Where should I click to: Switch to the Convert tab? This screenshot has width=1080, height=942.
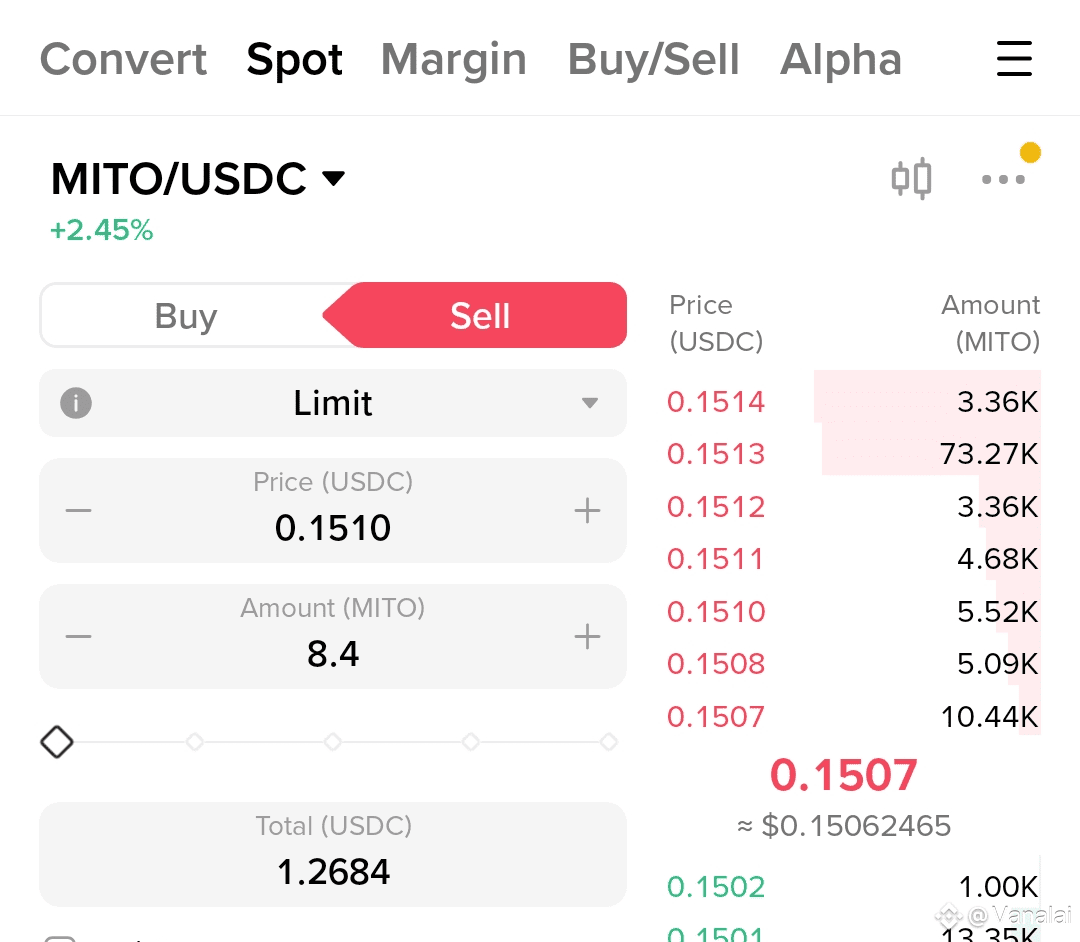click(123, 59)
